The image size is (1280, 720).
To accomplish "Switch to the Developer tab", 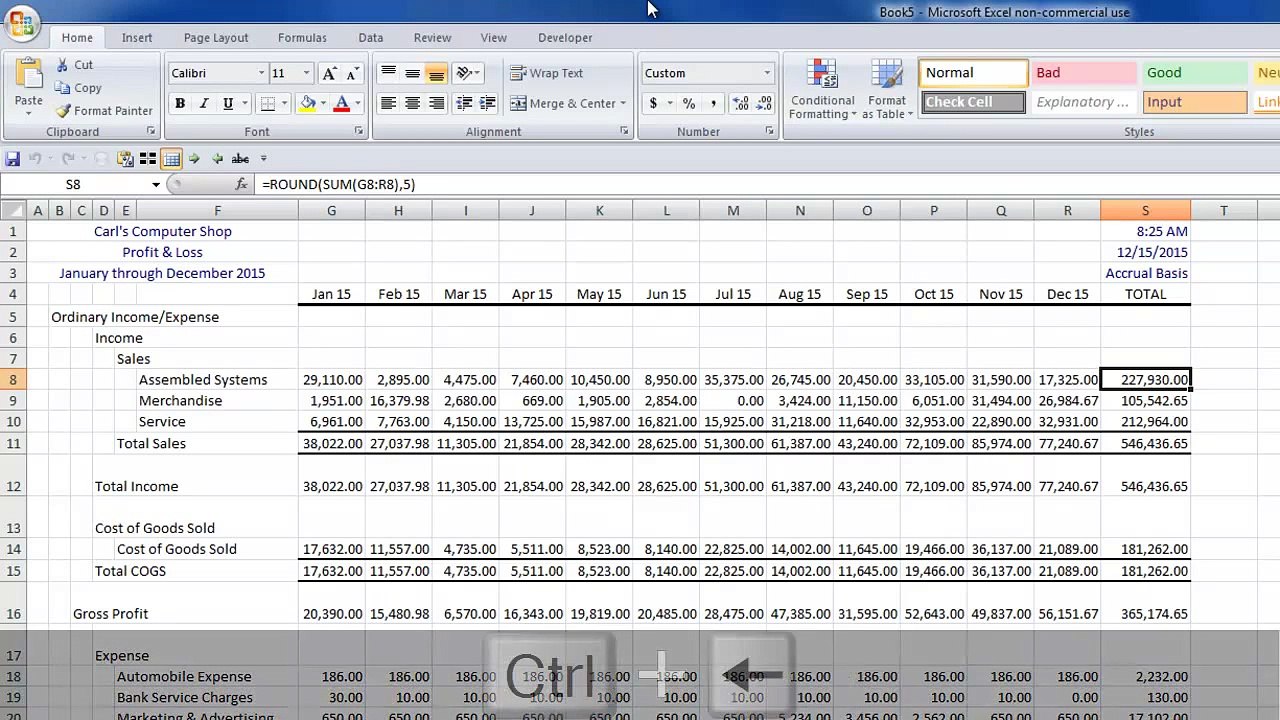I will 565,37.
